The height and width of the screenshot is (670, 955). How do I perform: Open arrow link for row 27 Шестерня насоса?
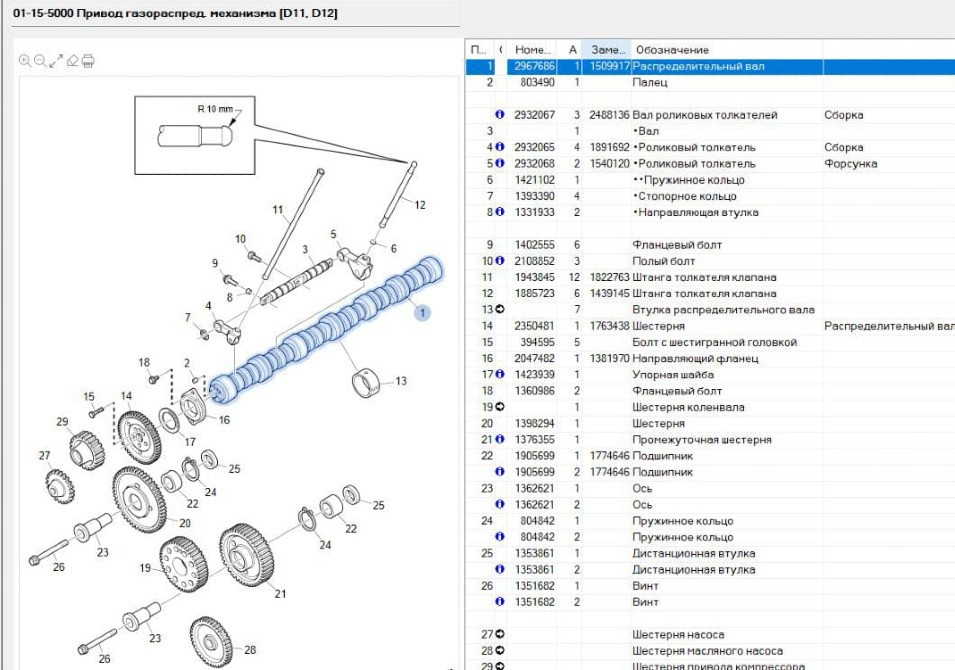499,635
